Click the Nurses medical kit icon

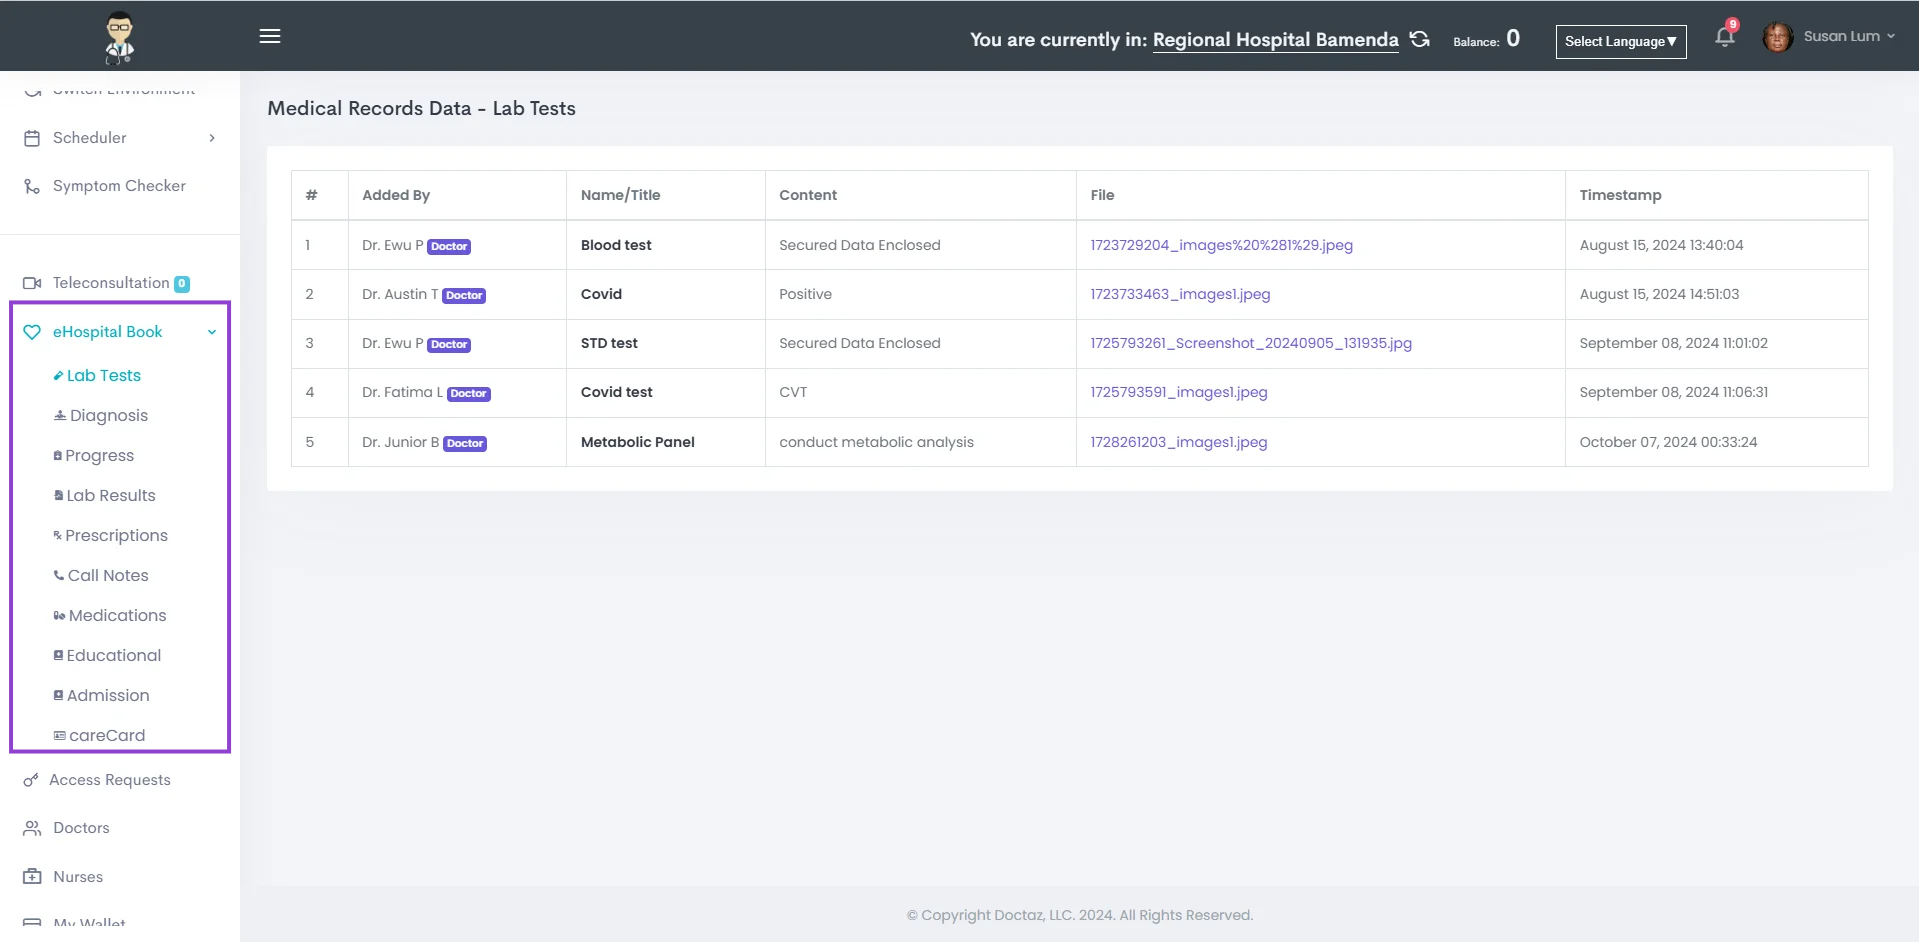click(32, 877)
